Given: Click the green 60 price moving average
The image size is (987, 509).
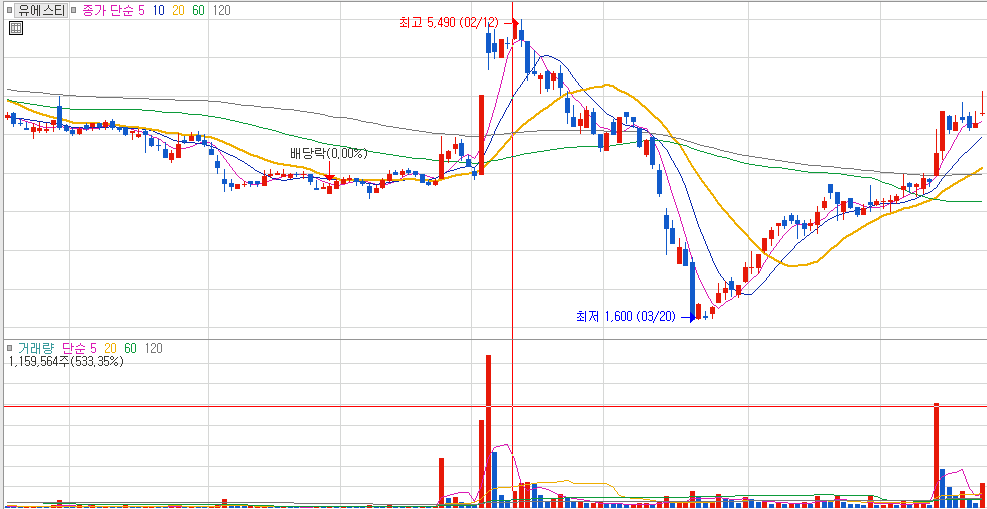Looking at the screenshot, I should point(198,11).
